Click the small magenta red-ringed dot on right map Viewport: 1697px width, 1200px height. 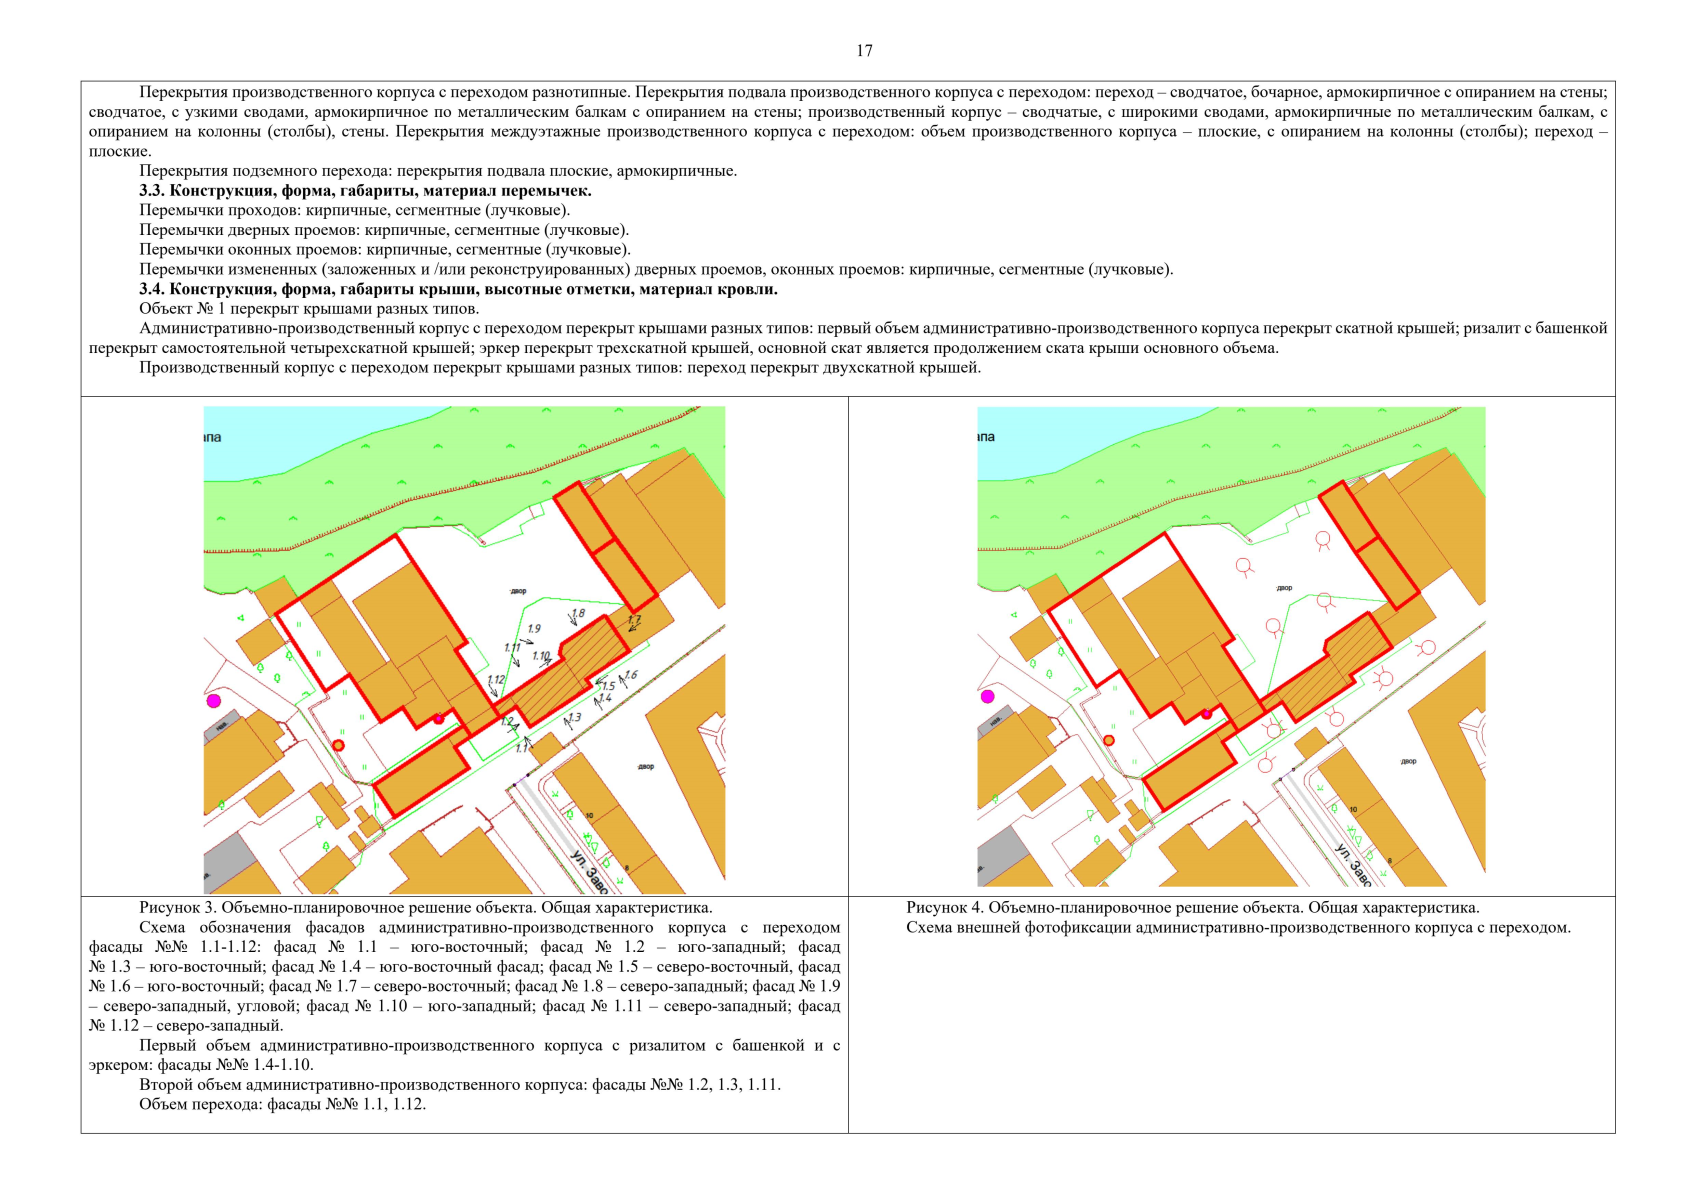point(1206,714)
